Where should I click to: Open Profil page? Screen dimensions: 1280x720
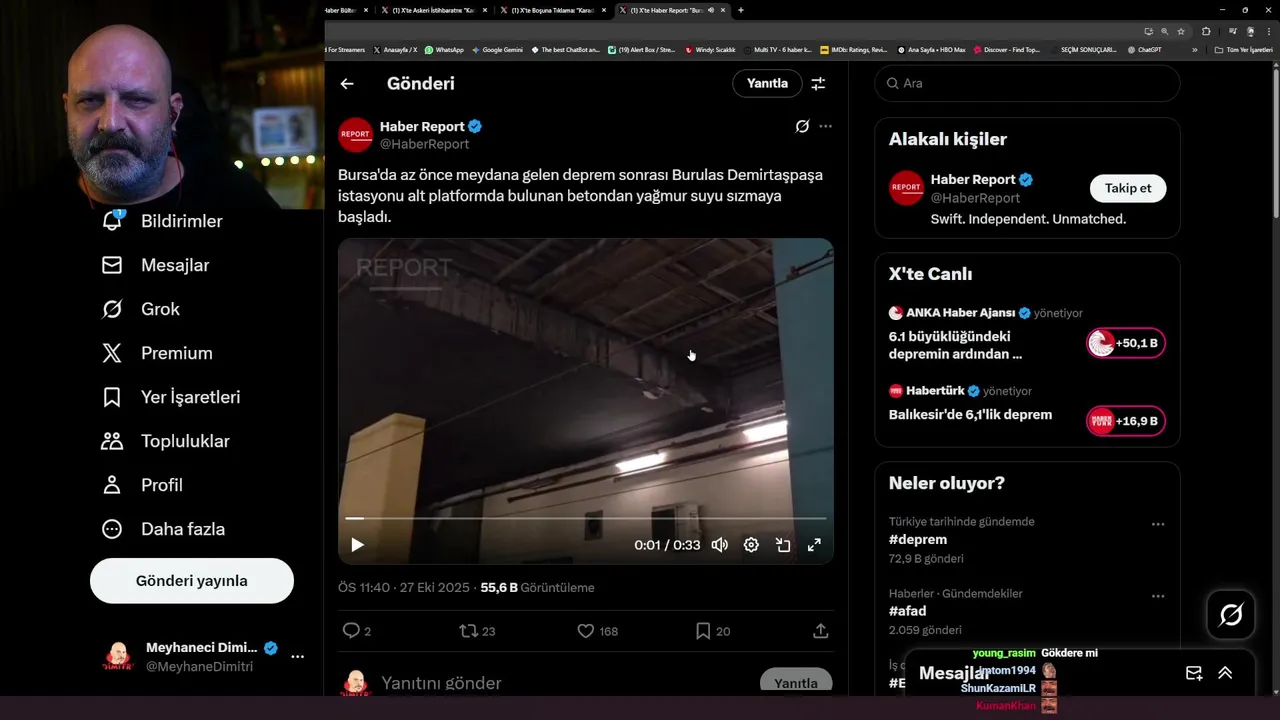pos(142,485)
